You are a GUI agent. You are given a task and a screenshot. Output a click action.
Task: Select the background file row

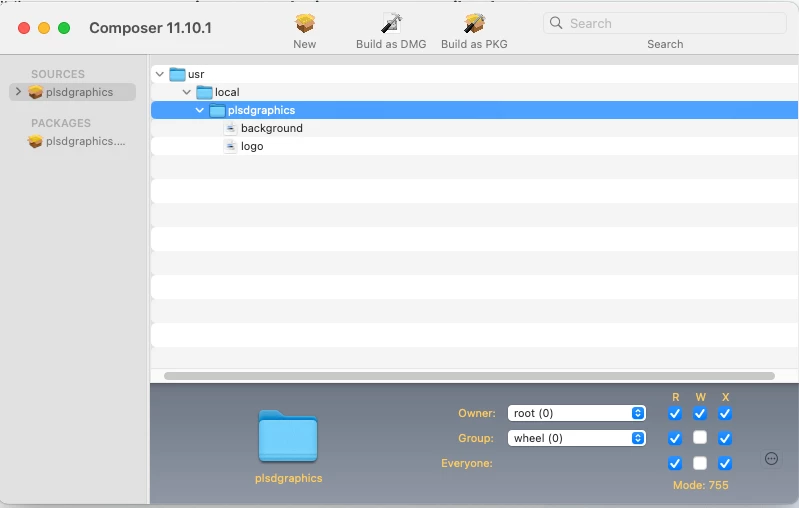(474, 128)
